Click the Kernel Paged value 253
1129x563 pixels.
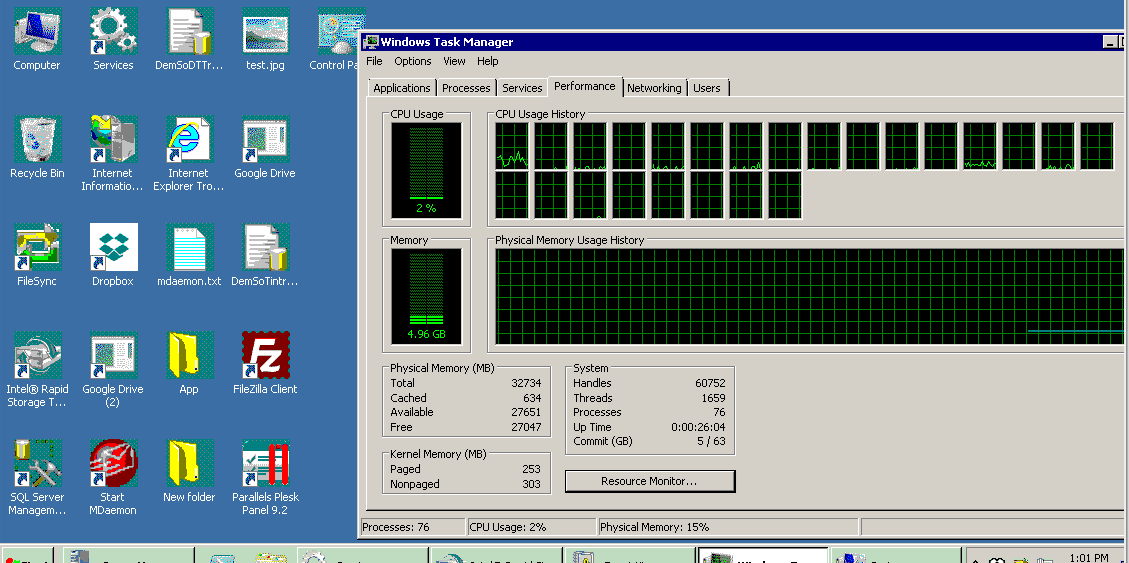tap(531, 469)
